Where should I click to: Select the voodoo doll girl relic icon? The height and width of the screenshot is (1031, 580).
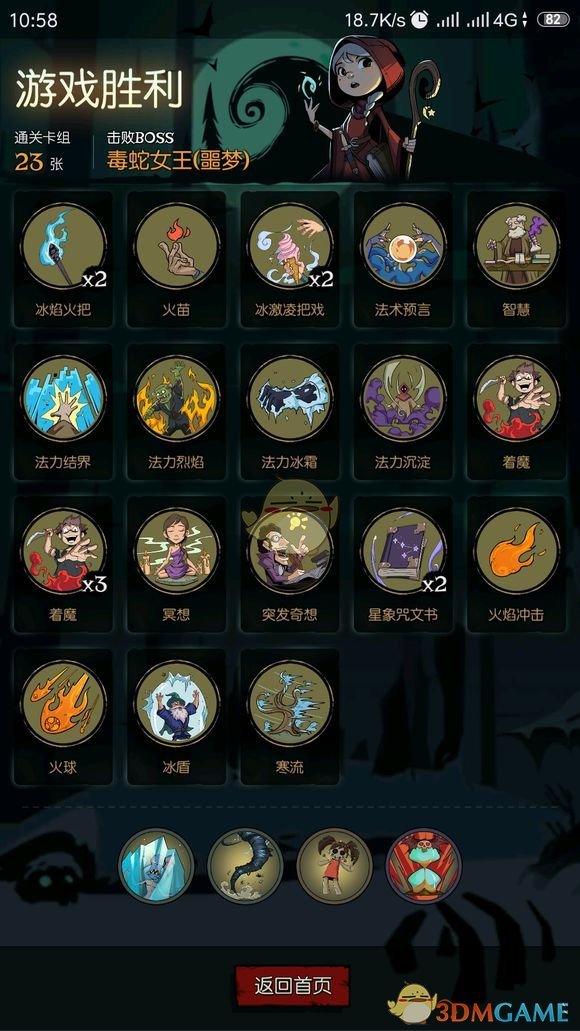(334, 865)
